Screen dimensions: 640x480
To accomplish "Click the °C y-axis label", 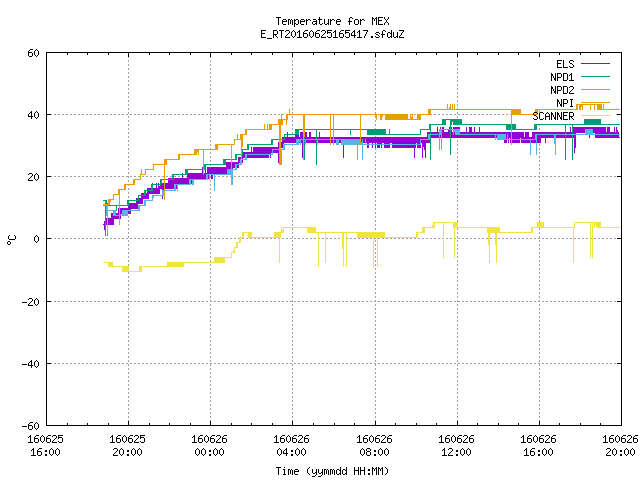I will [x=11, y=240].
